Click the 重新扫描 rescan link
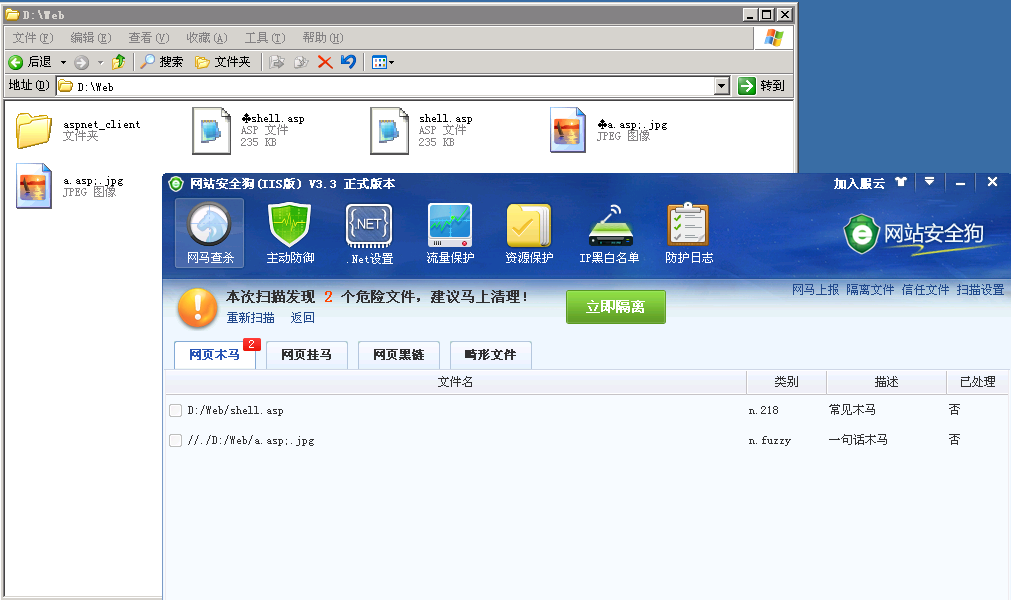This screenshot has width=1011, height=600. [250, 318]
